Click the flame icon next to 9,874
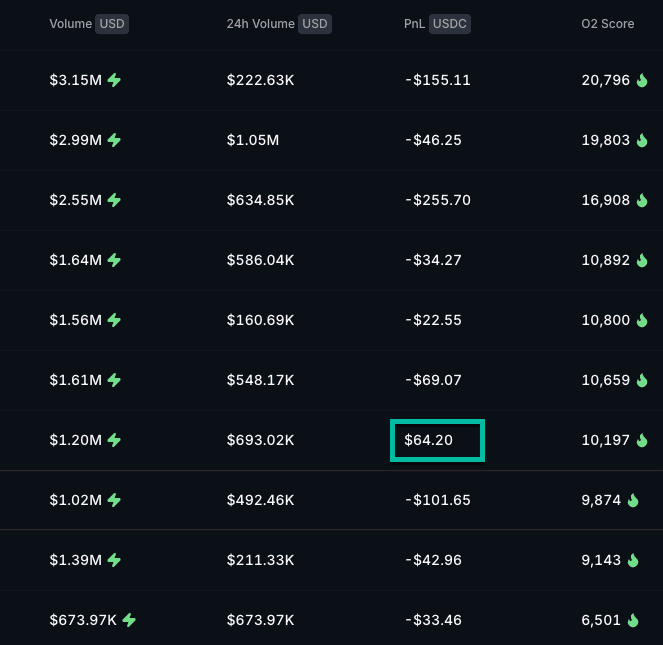This screenshot has width=663, height=645. tap(633, 500)
